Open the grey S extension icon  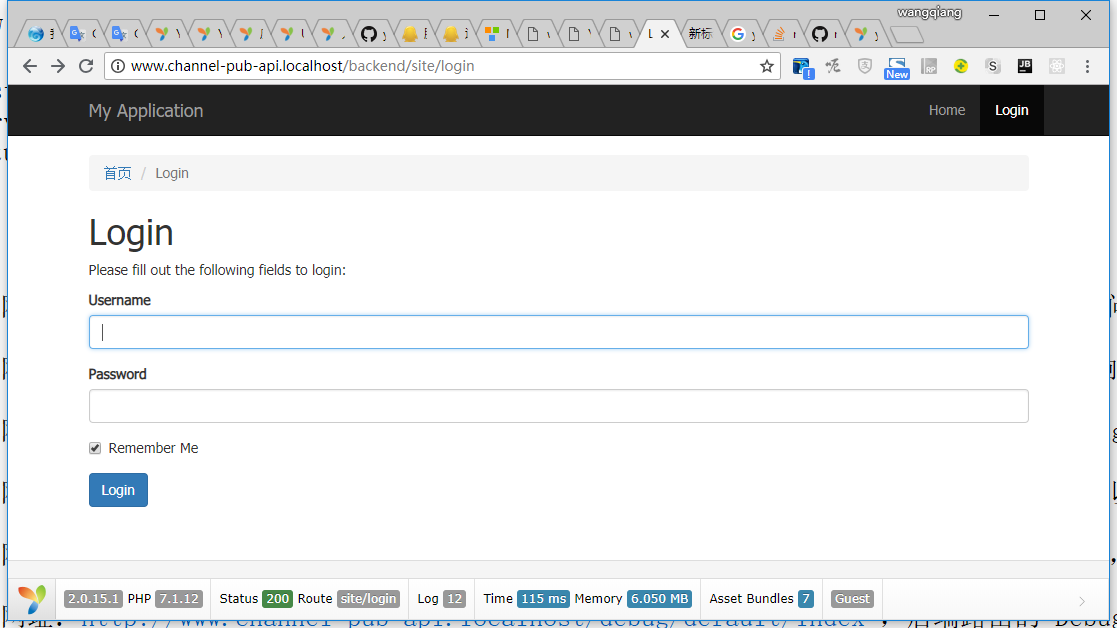coord(992,66)
